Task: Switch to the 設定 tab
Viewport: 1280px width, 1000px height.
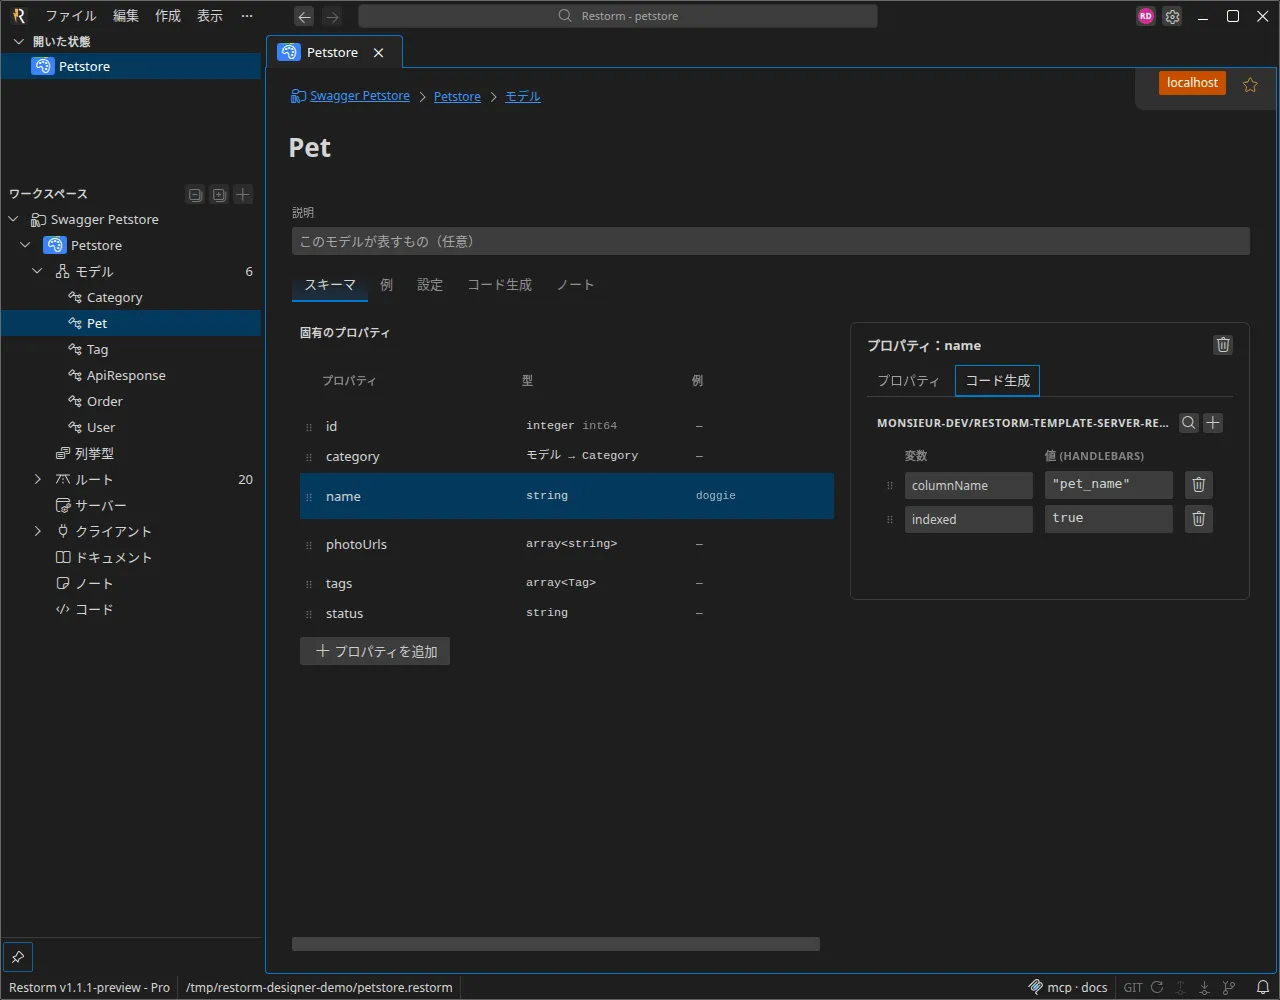Action: [430, 285]
